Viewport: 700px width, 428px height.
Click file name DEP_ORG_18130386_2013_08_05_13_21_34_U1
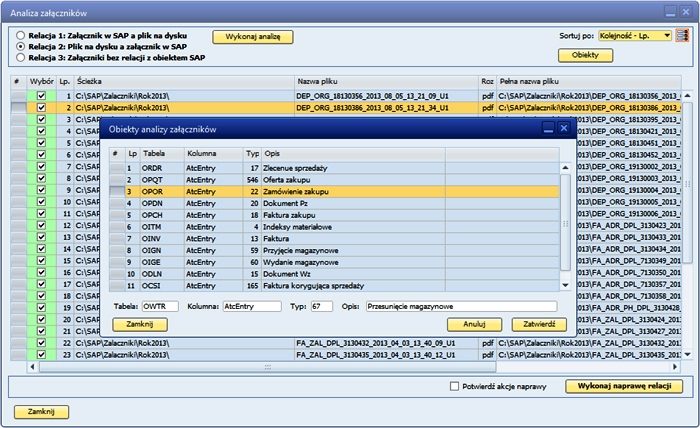pyautogui.click(x=372, y=108)
